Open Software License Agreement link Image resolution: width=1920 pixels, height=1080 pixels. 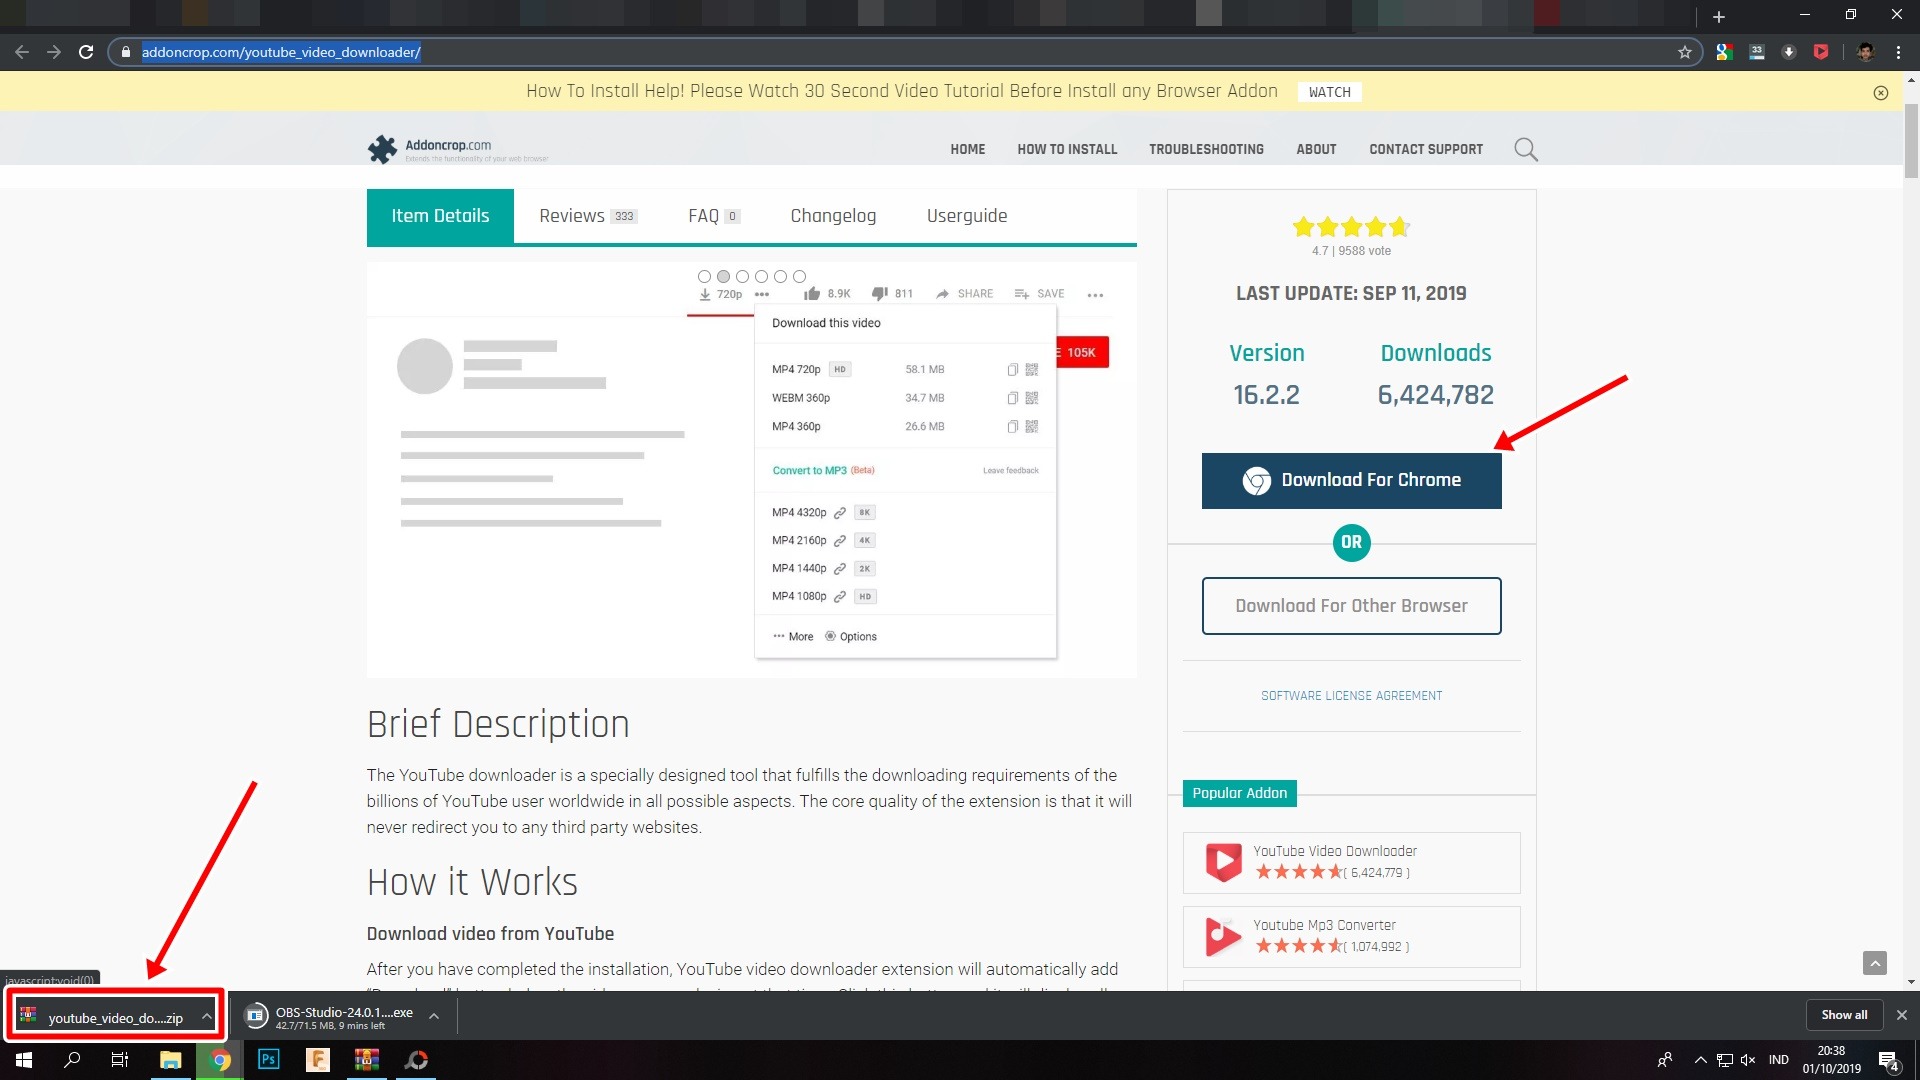point(1351,696)
